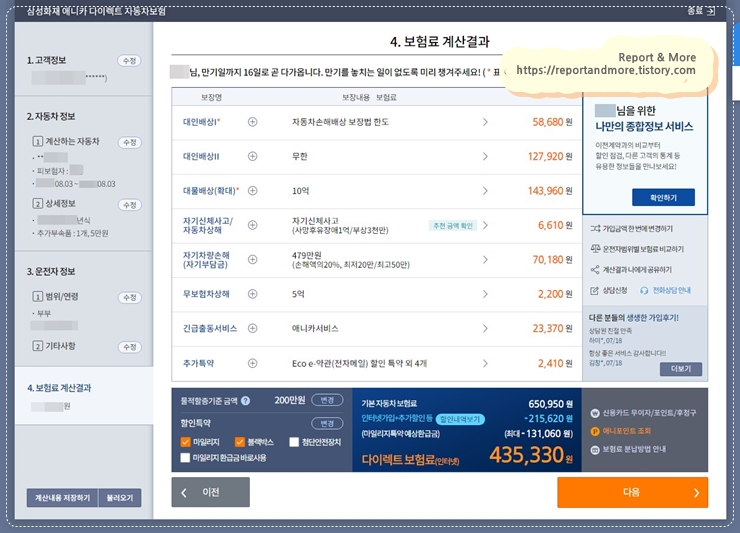Image resolution: width=740 pixels, height=533 pixels.
Task: Expand the 추가특약 plus icon
Action: tap(252, 363)
